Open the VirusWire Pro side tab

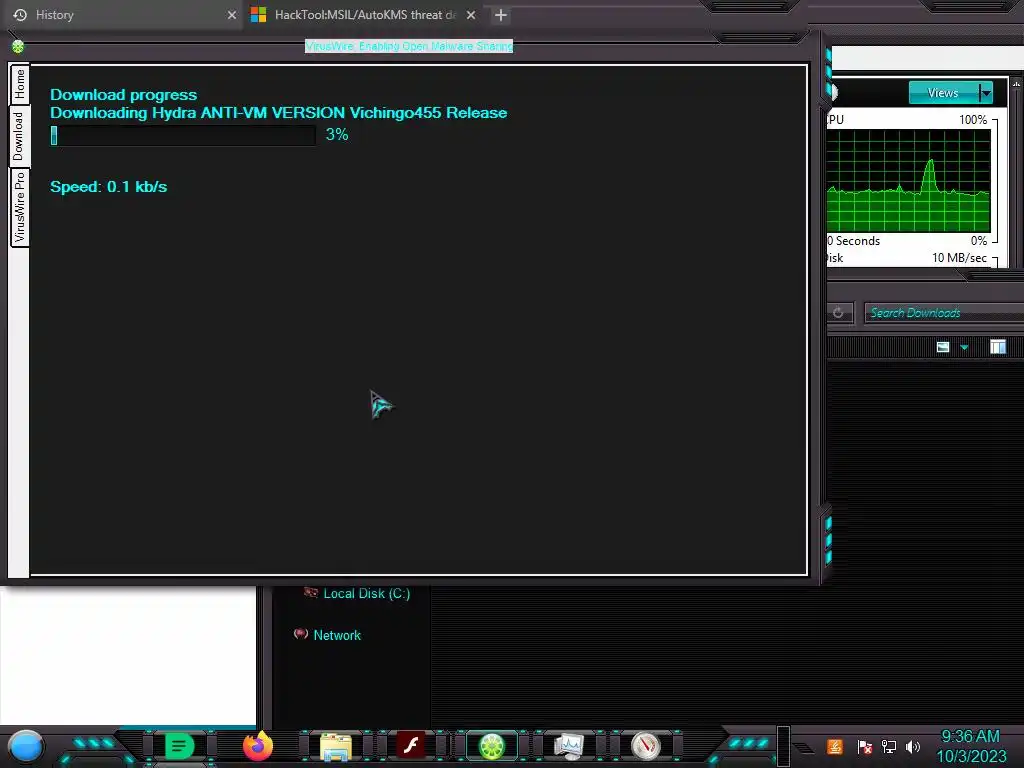[20, 207]
